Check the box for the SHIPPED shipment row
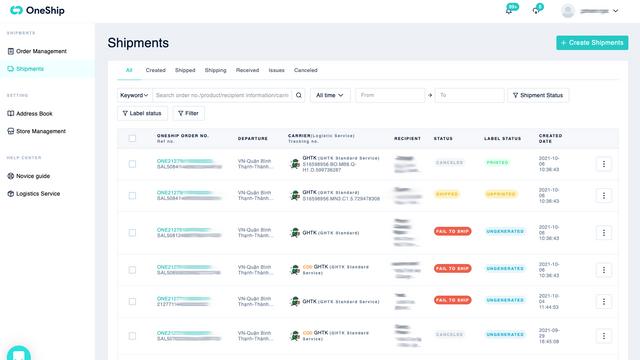This screenshot has height=360, width=640. coord(132,196)
